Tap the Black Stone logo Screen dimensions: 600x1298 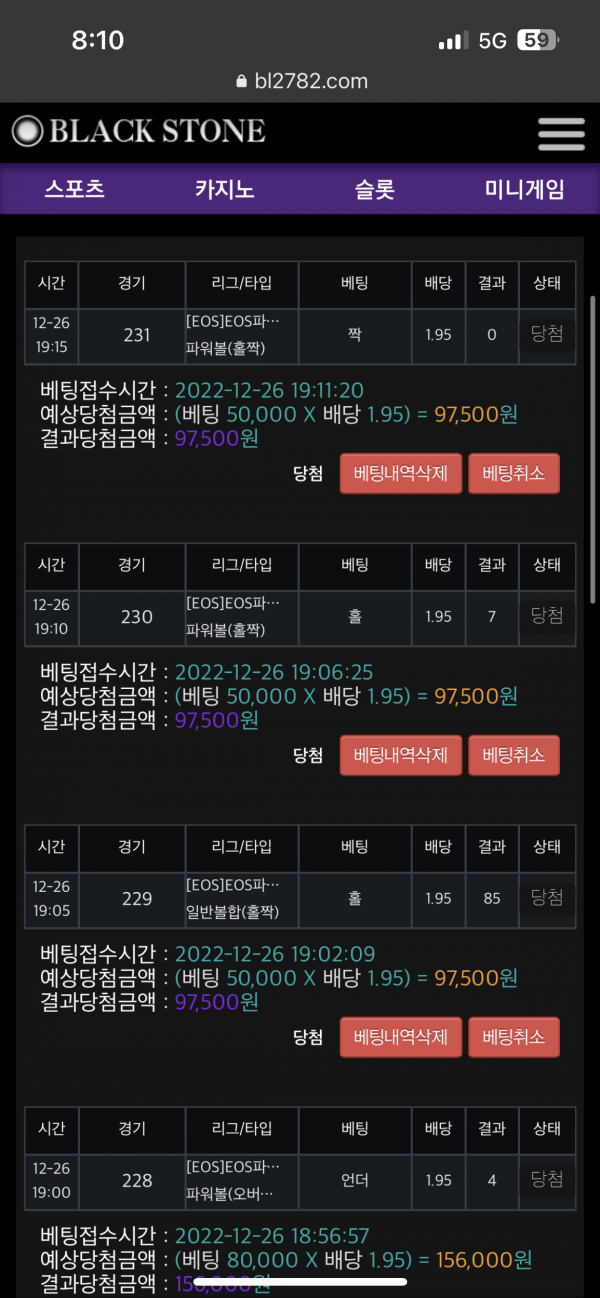[139, 131]
